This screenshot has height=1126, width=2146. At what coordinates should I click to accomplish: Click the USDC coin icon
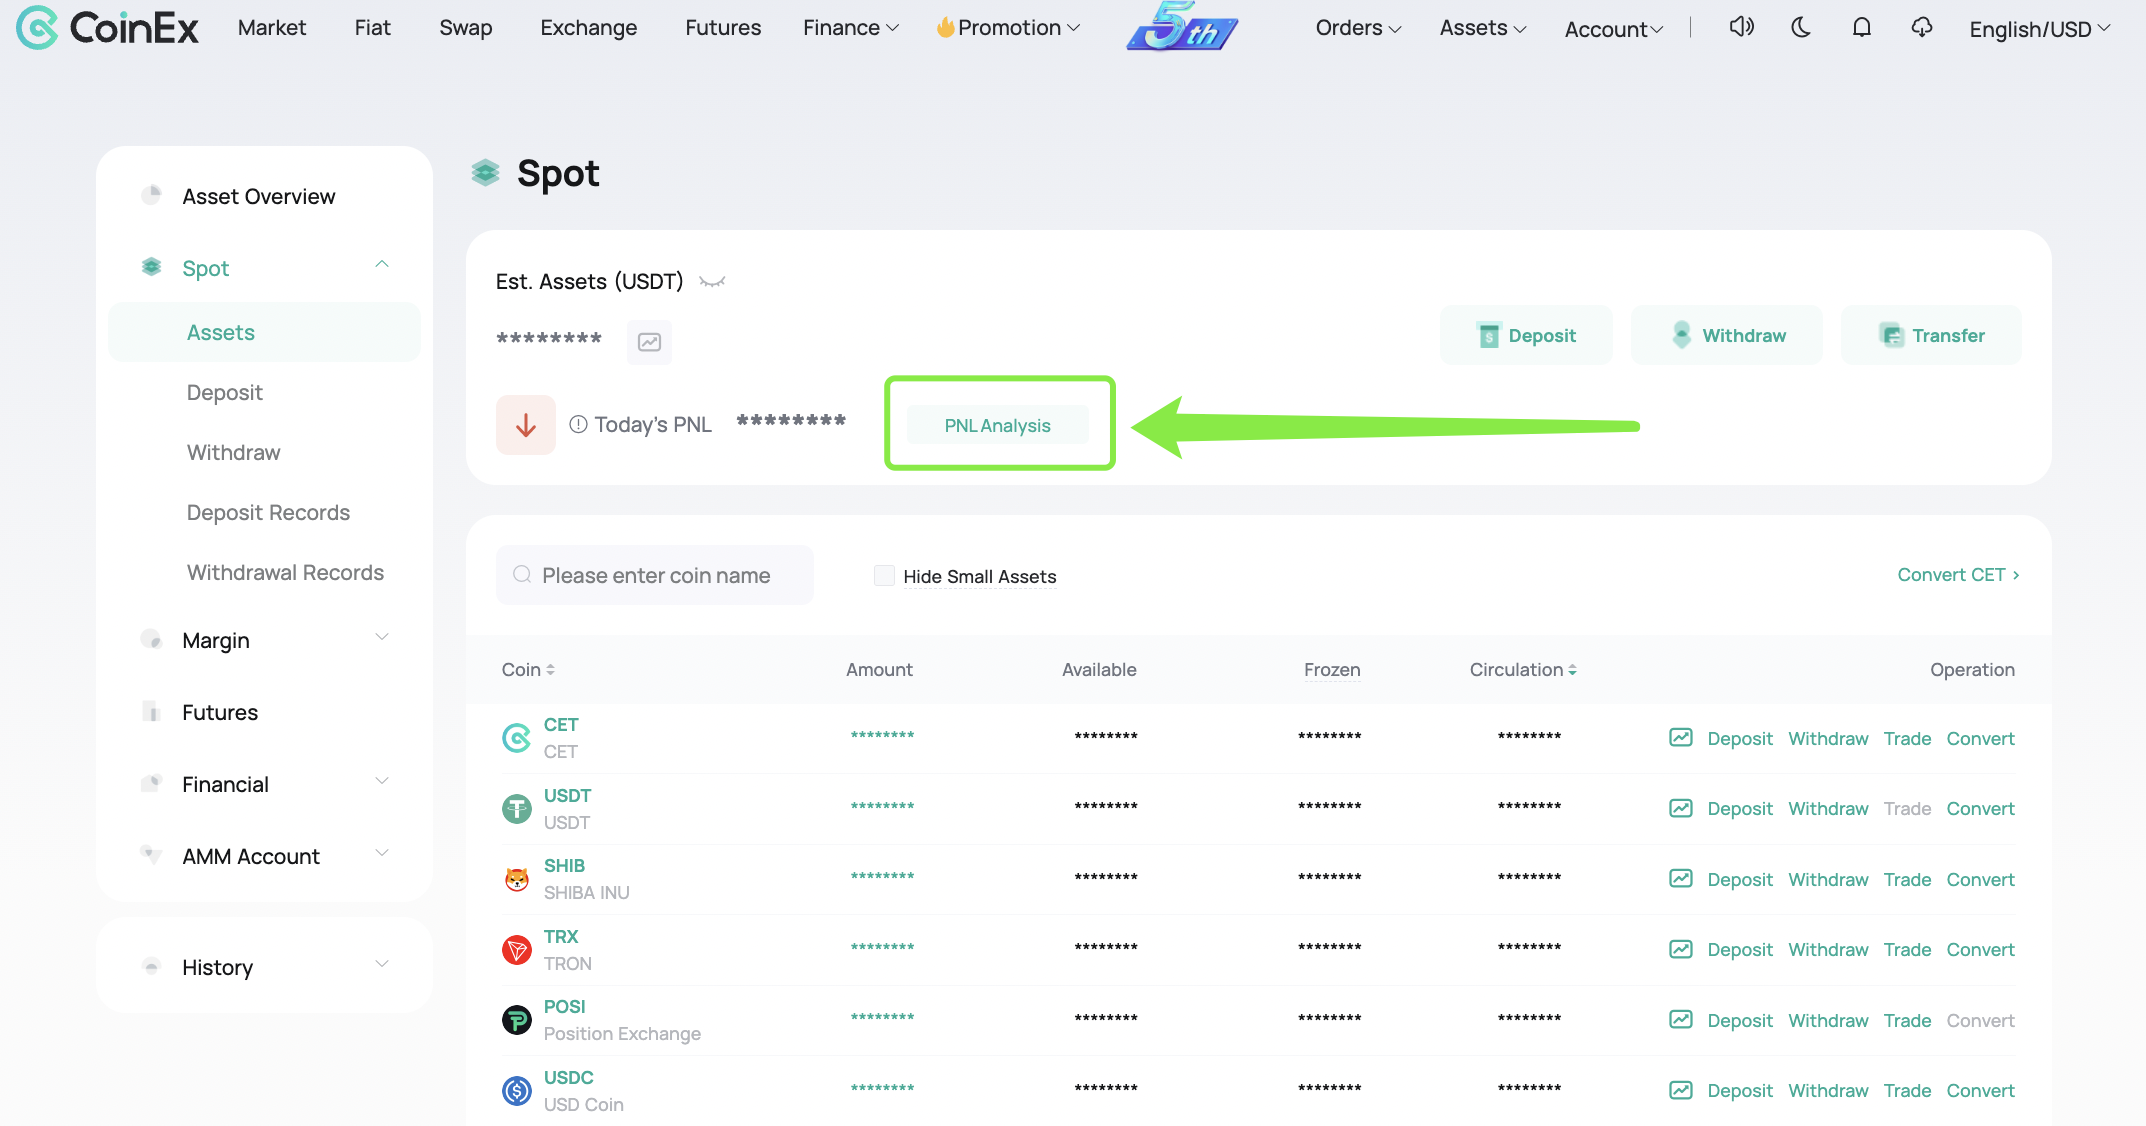pos(516,1090)
